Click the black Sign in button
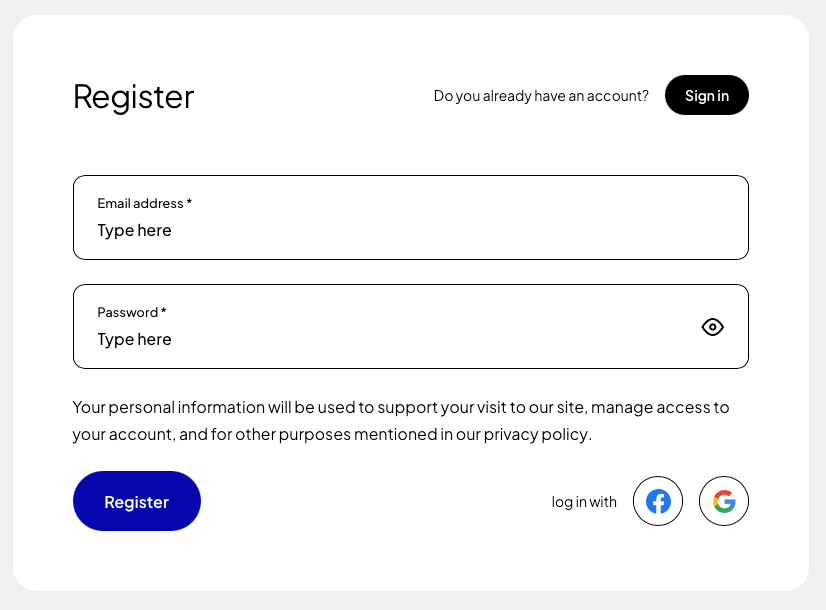 pos(706,95)
